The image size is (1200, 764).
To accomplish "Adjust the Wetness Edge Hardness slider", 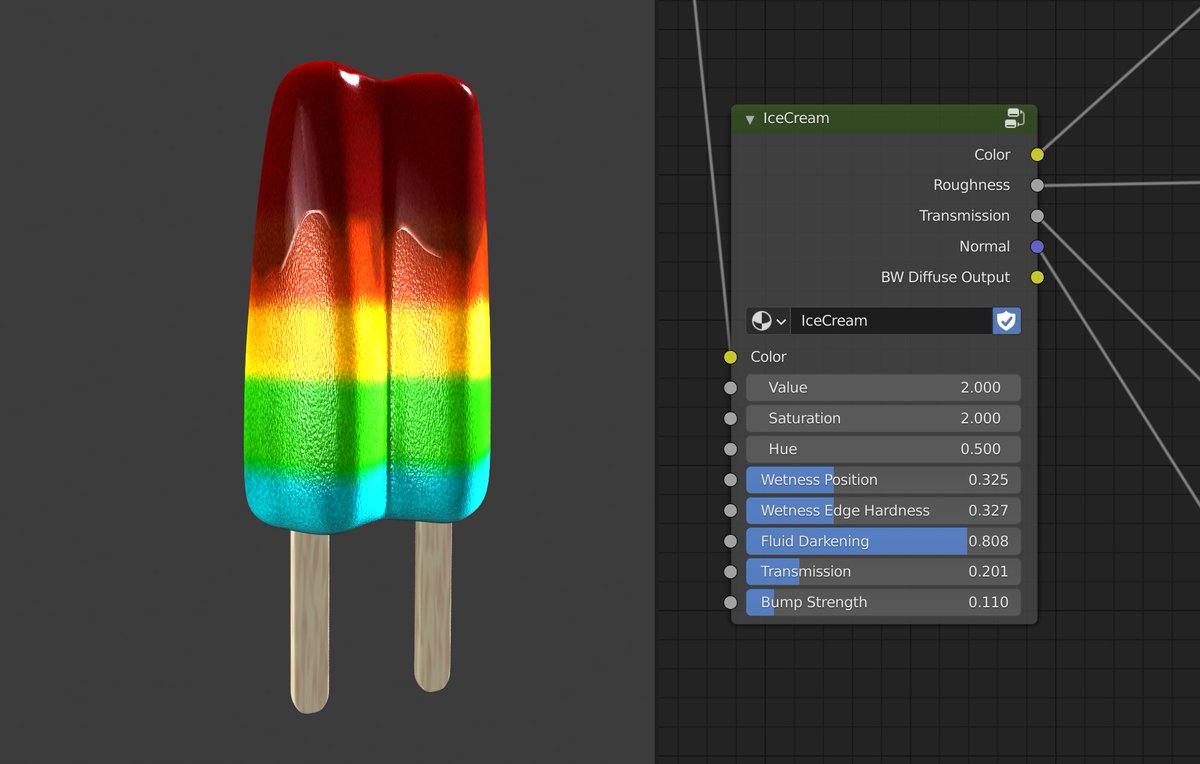I will [883, 511].
